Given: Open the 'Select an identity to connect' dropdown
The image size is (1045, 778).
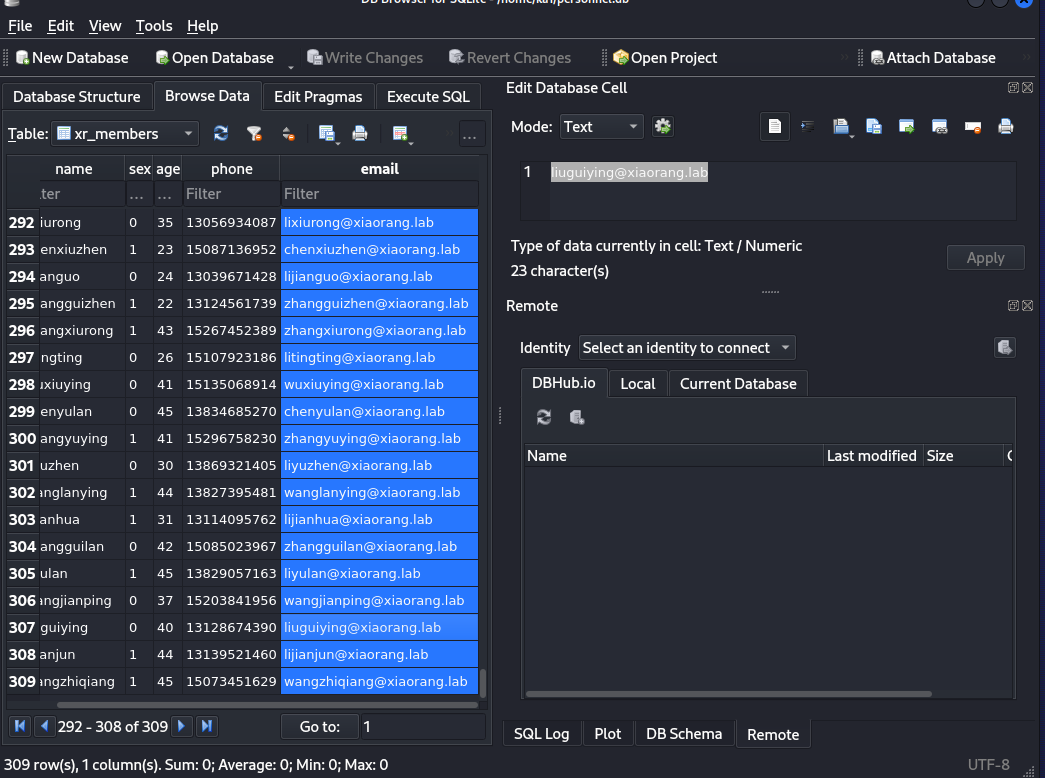Looking at the screenshot, I should coord(686,347).
